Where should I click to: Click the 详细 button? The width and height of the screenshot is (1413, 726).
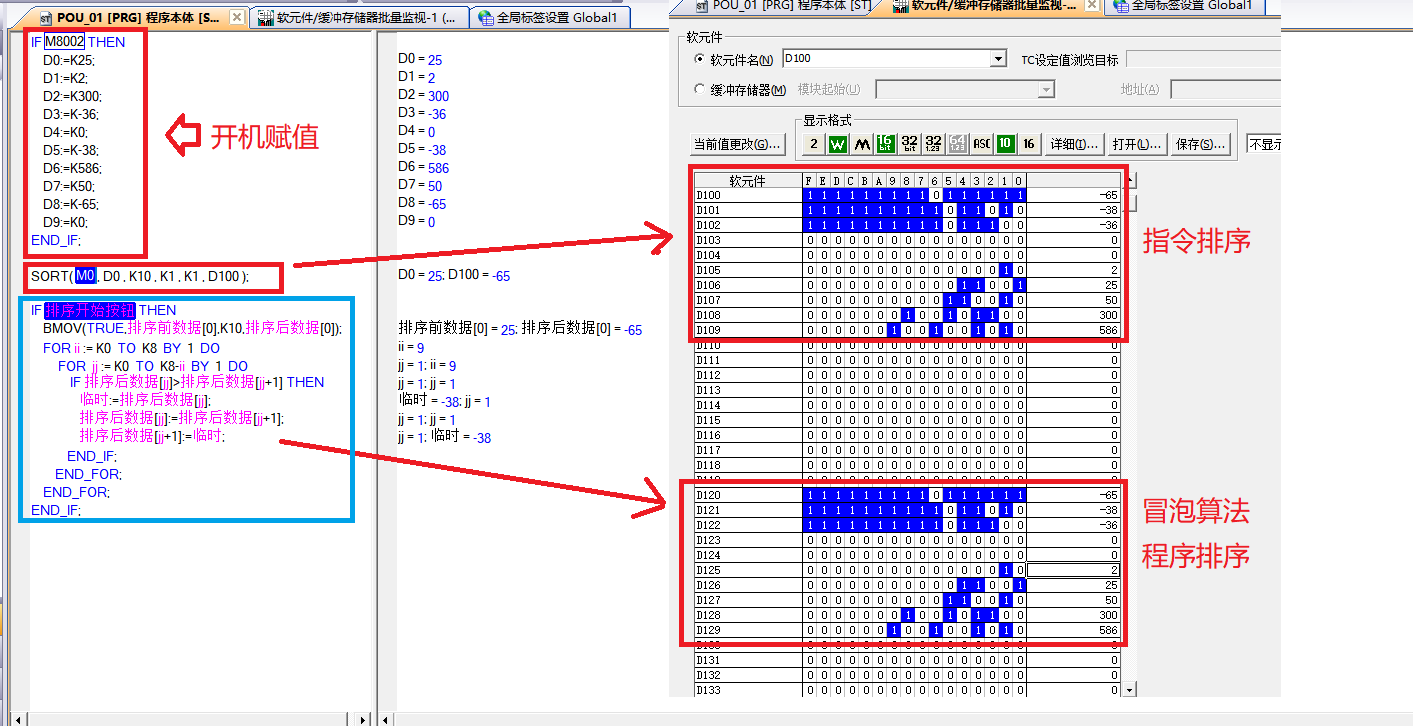click(x=1074, y=144)
